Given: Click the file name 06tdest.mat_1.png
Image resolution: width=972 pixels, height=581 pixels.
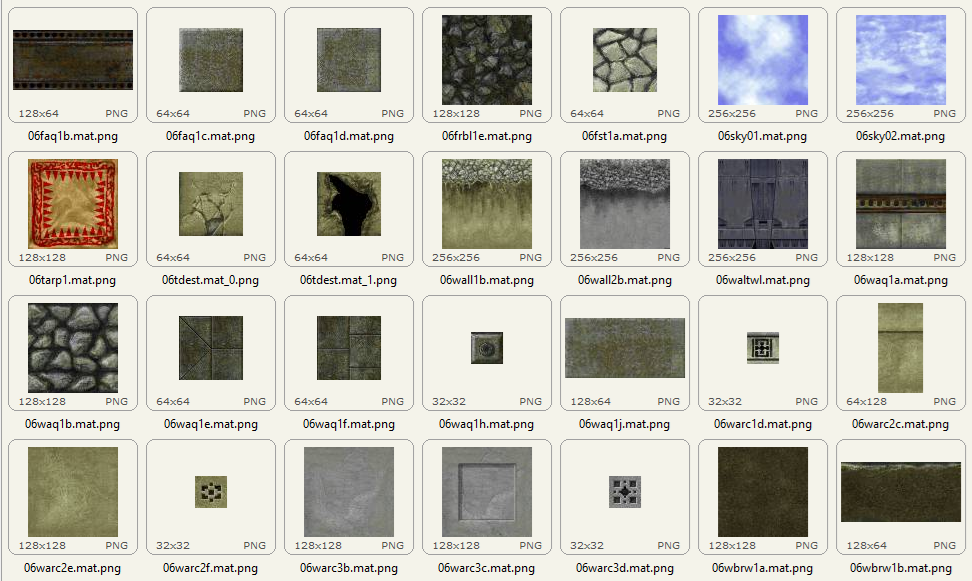Looking at the screenshot, I should [348, 280].
